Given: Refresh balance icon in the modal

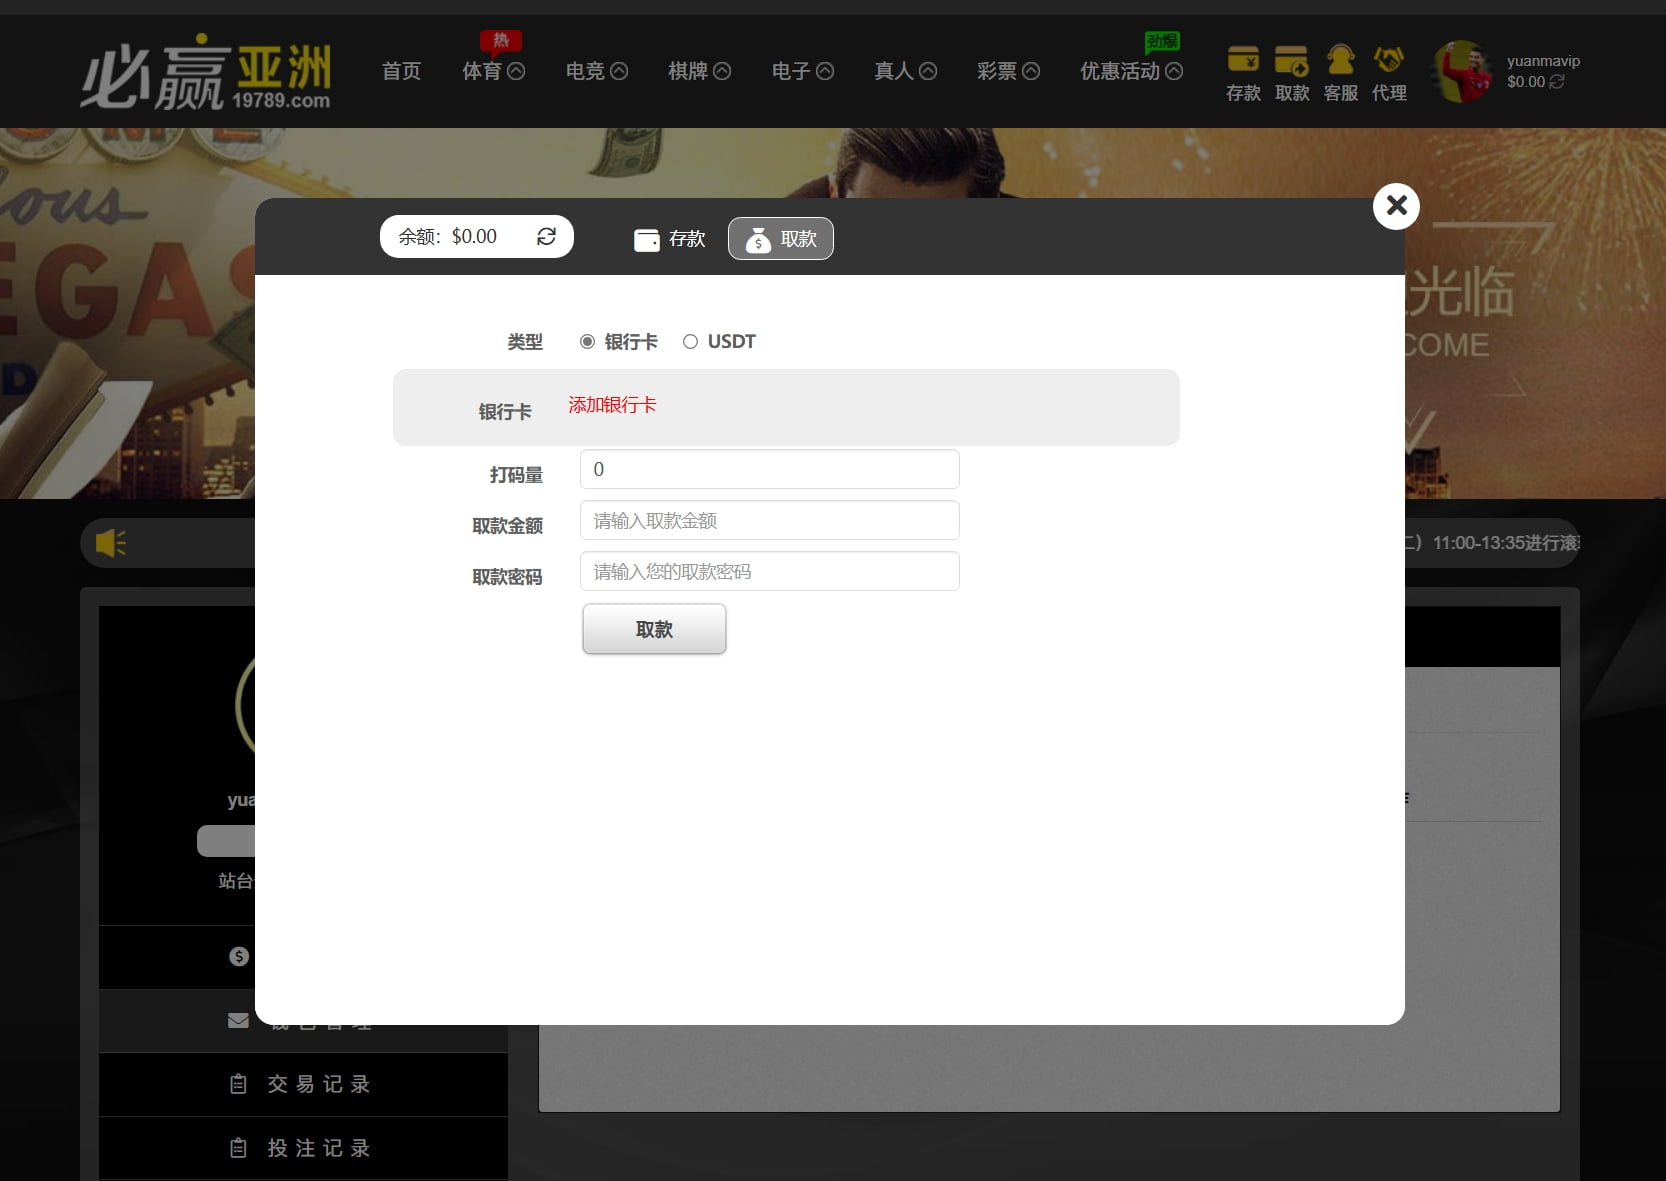Looking at the screenshot, I should (546, 236).
